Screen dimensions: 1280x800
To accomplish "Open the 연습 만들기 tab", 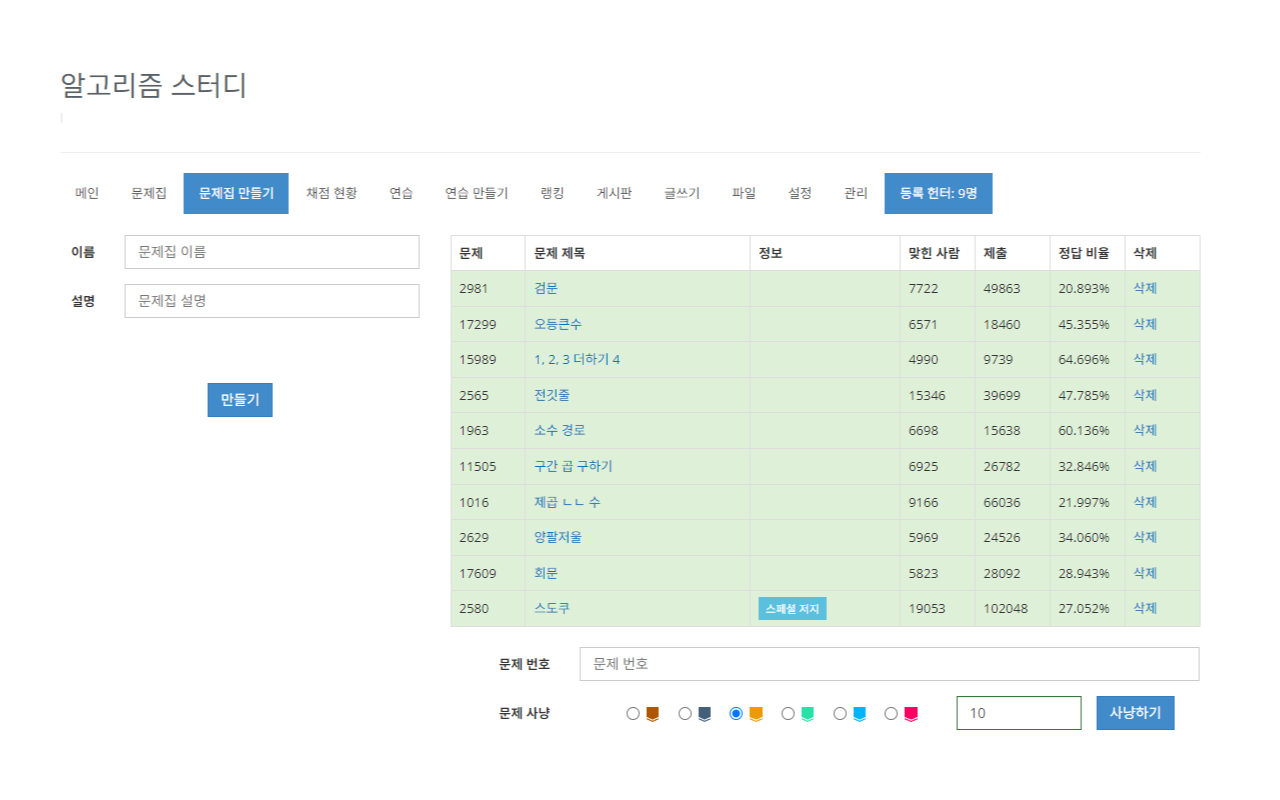I will (x=477, y=194).
